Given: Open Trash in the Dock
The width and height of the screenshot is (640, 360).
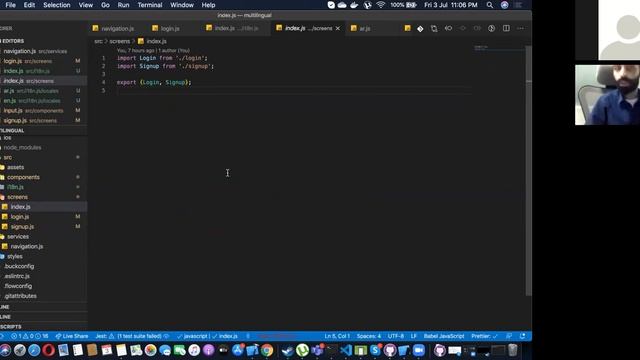Looking at the screenshot, I should click(513, 350).
